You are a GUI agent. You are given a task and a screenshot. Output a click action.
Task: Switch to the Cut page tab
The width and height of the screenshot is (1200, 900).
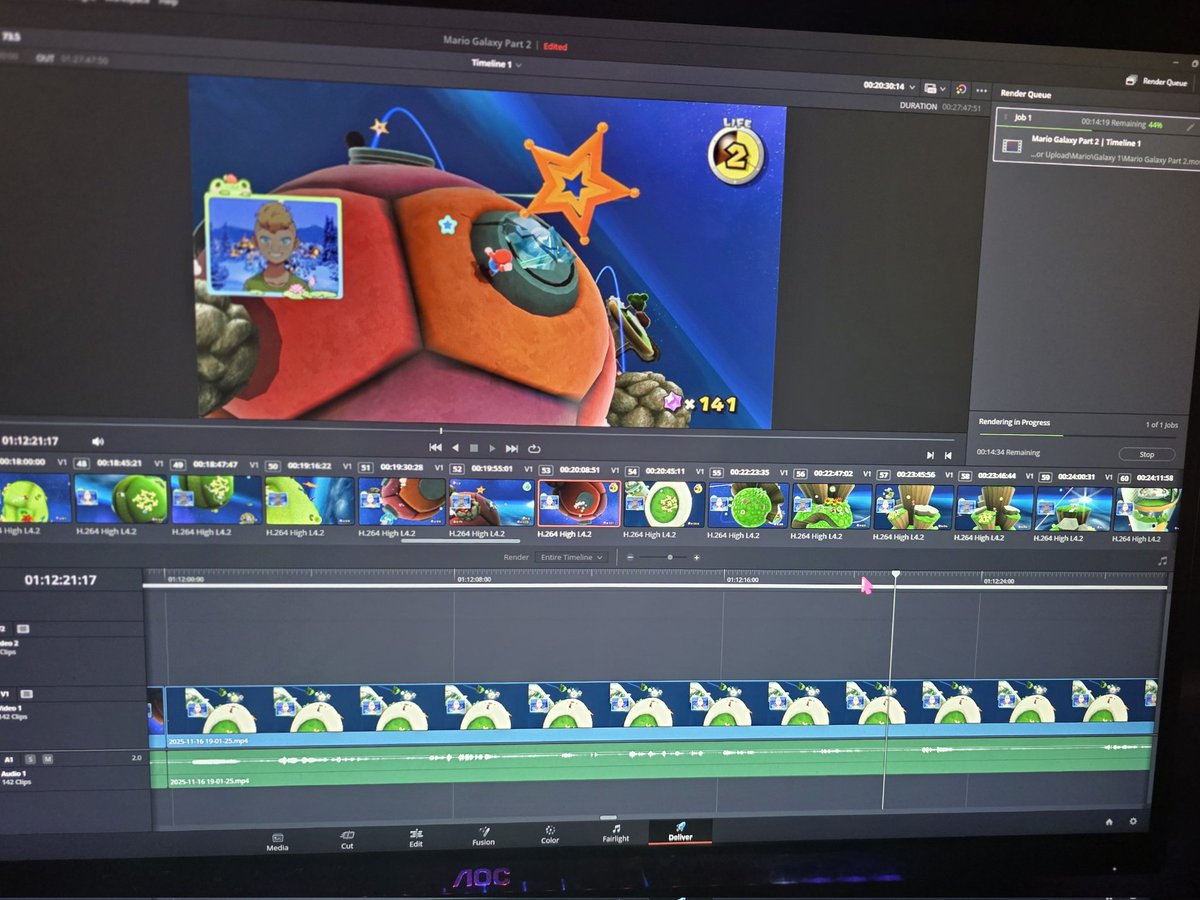[x=347, y=840]
